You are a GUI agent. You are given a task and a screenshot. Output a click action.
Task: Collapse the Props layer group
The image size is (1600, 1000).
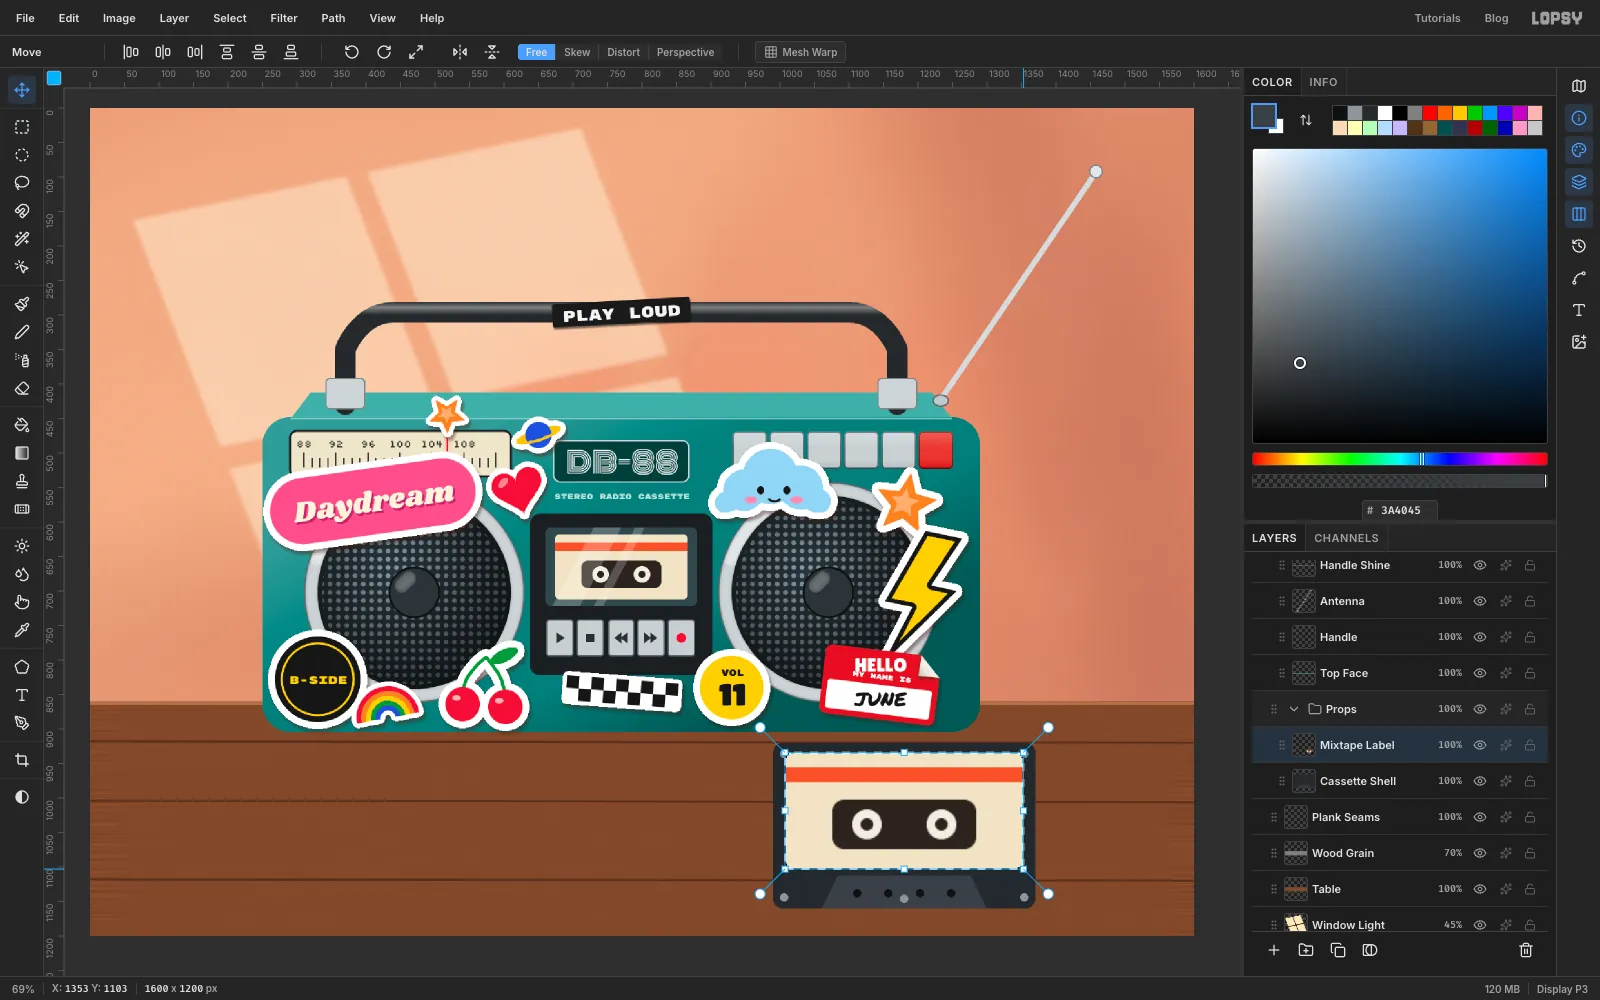click(1294, 709)
